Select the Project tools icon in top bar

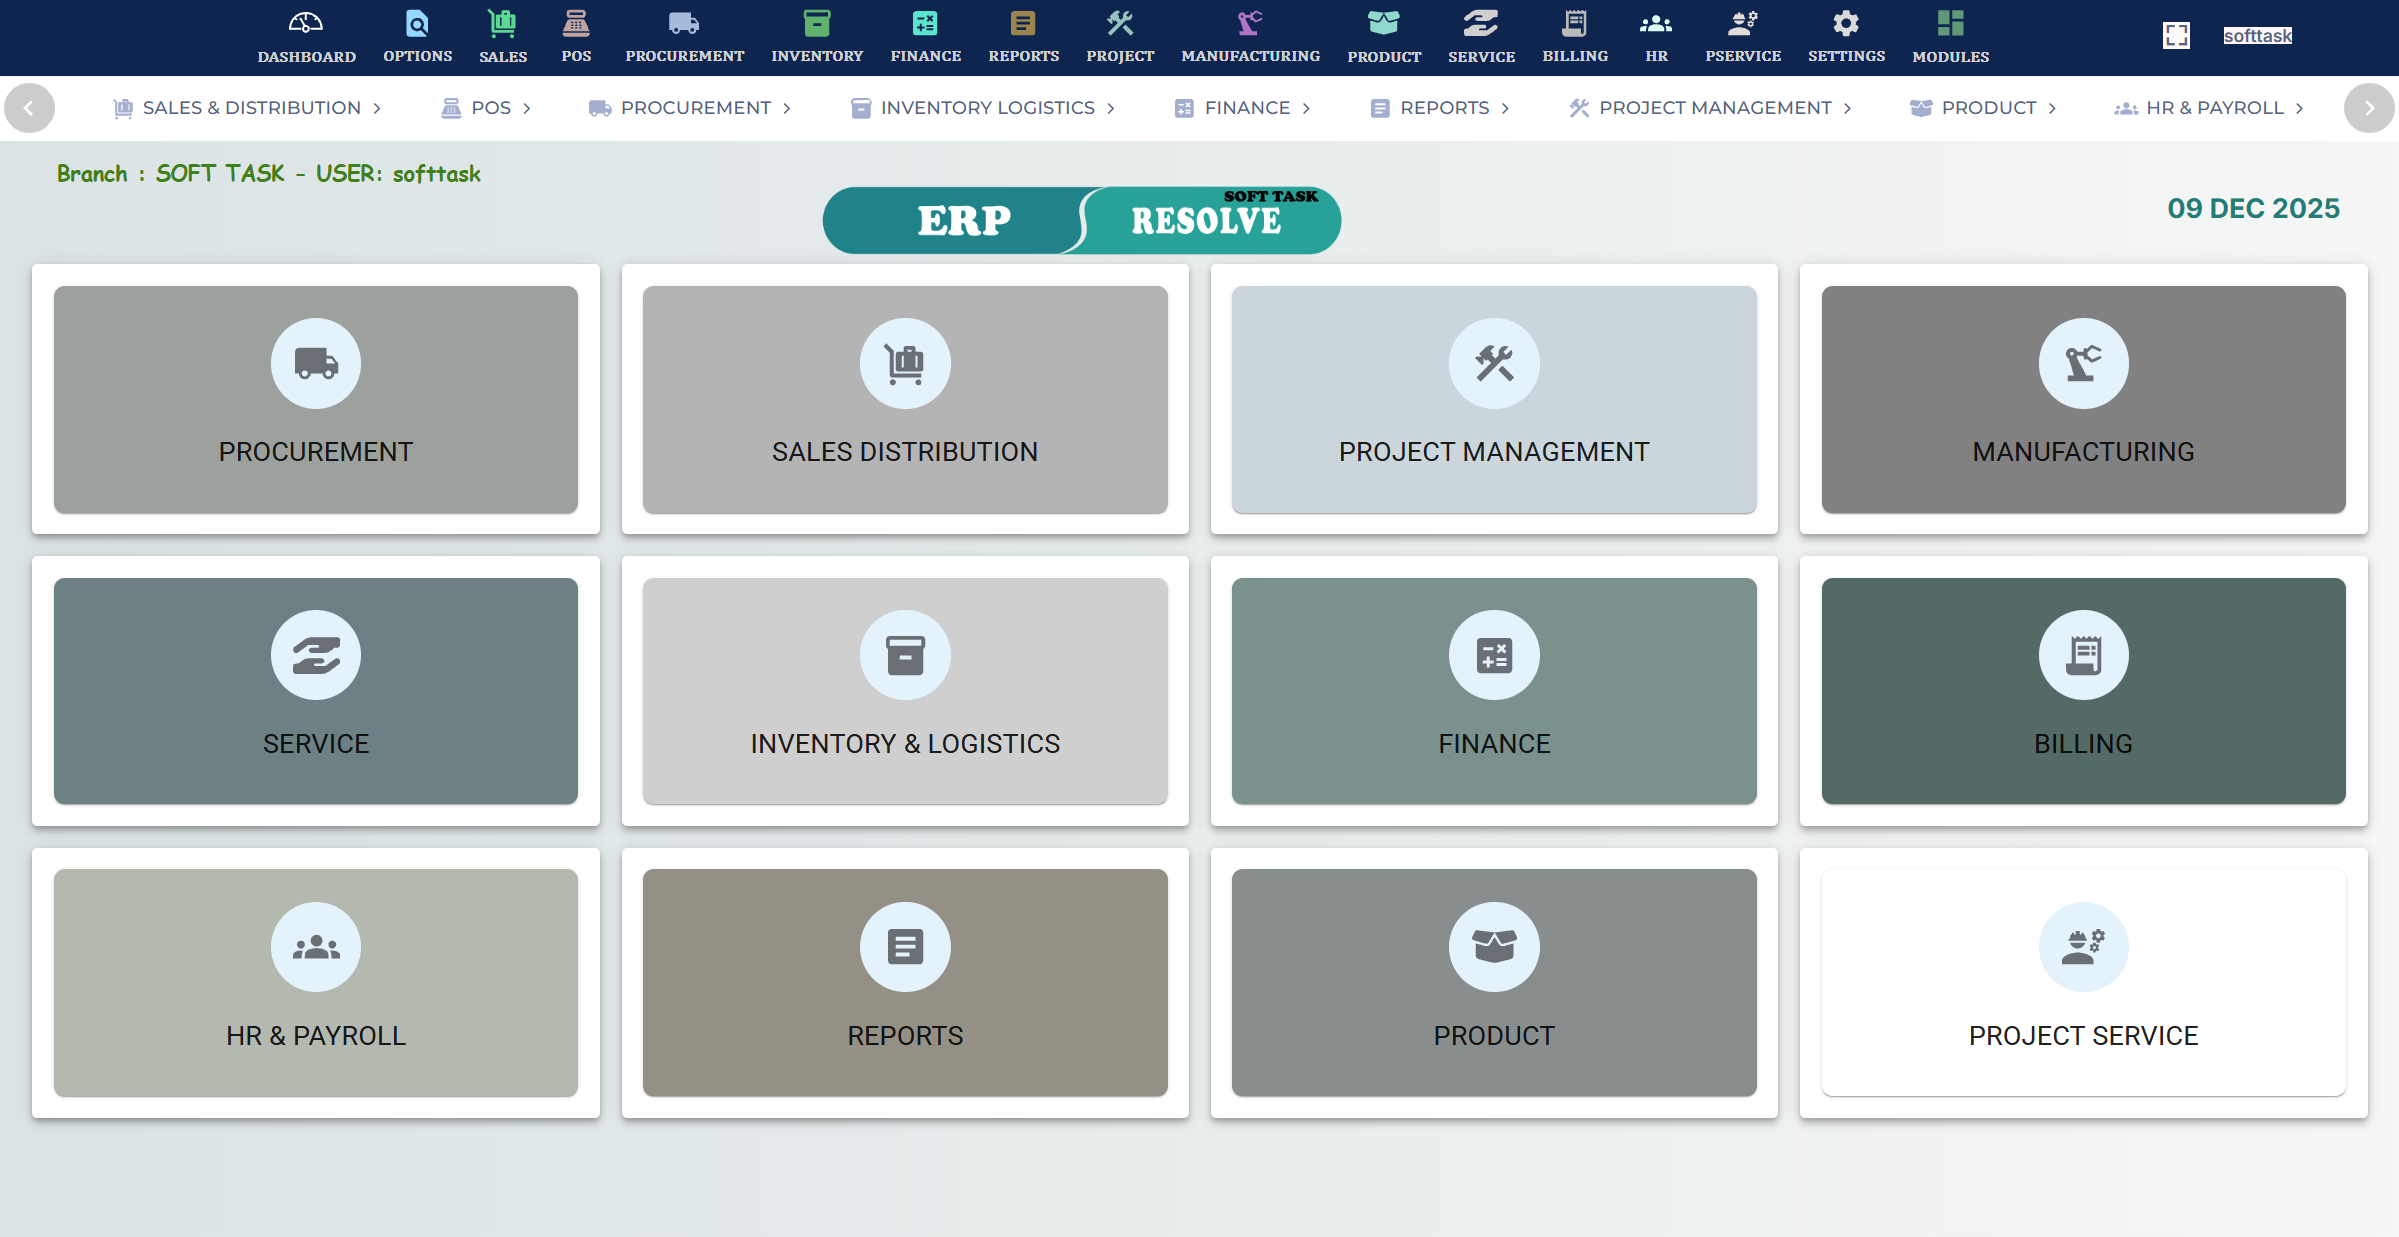(1120, 23)
